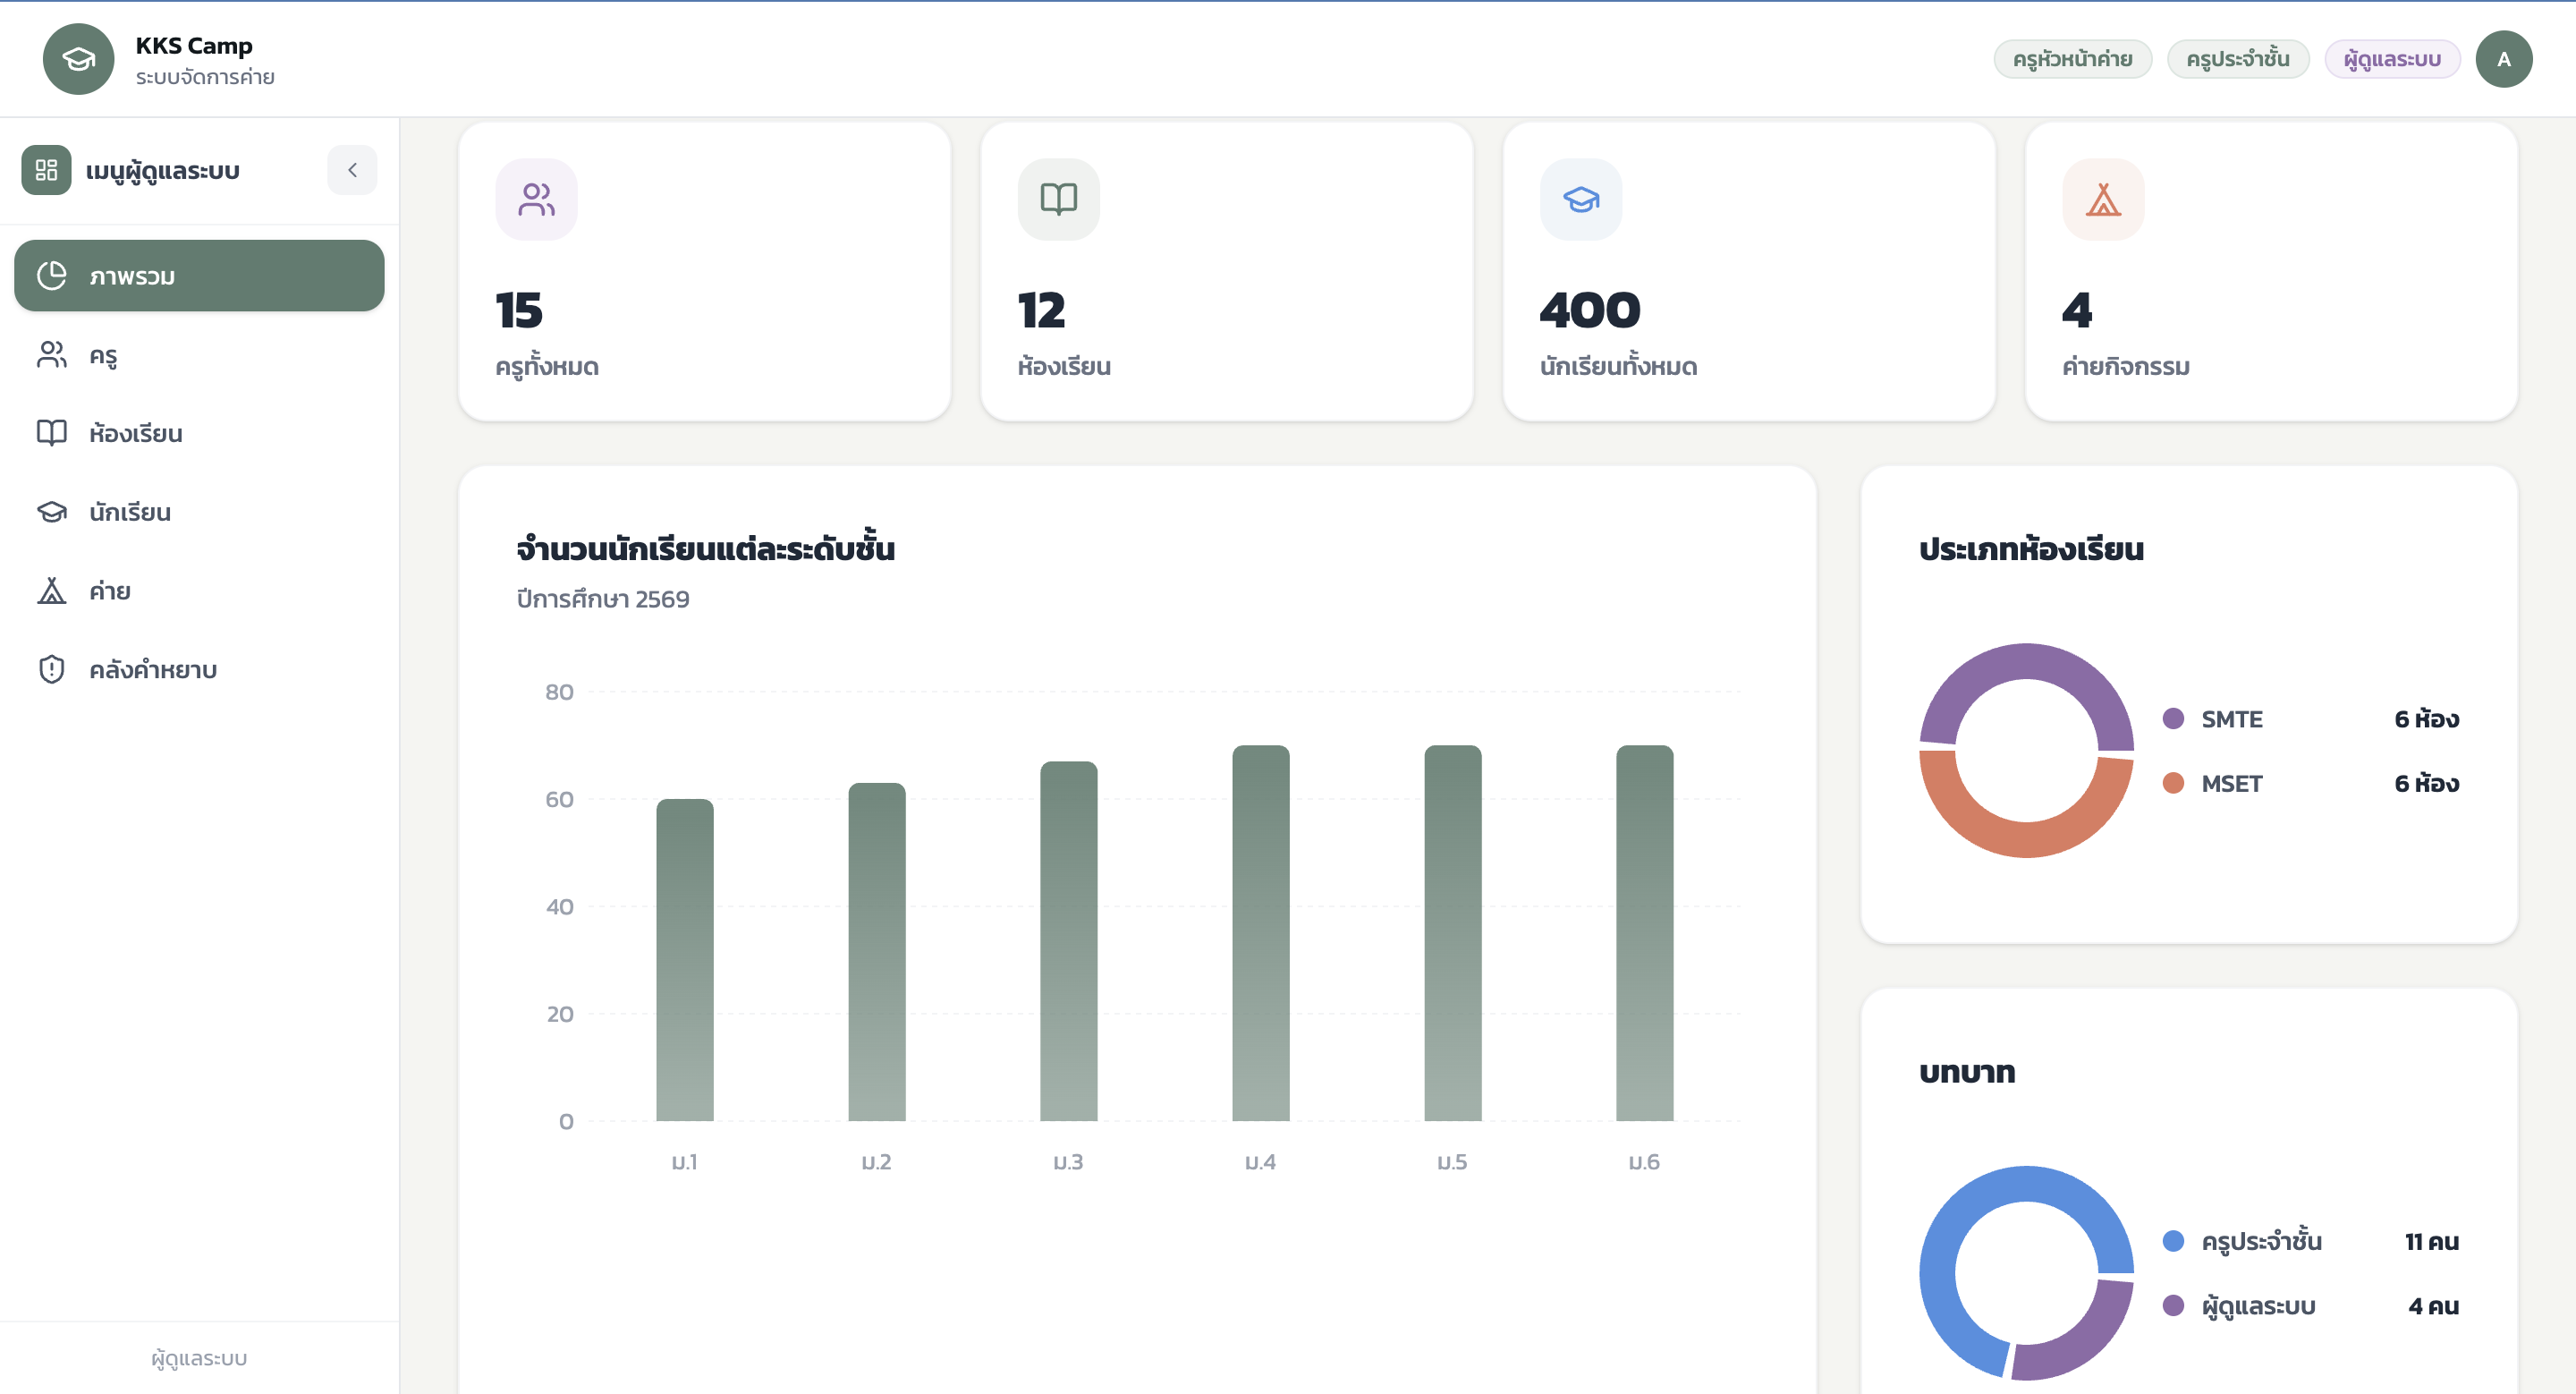Click the purple SMTE legend dot
The image size is (2576, 1394).
click(2173, 719)
